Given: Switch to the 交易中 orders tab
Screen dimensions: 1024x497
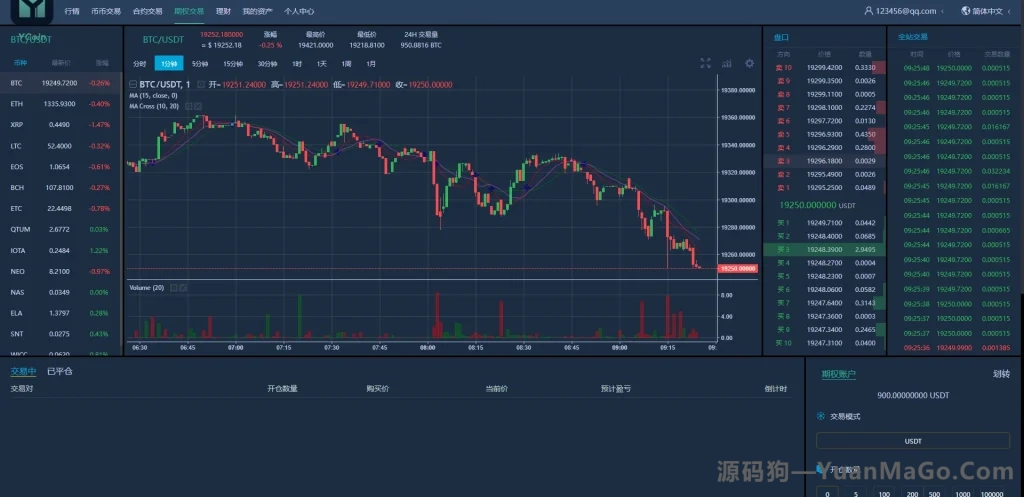Looking at the screenshot, I should click(23, 372).
